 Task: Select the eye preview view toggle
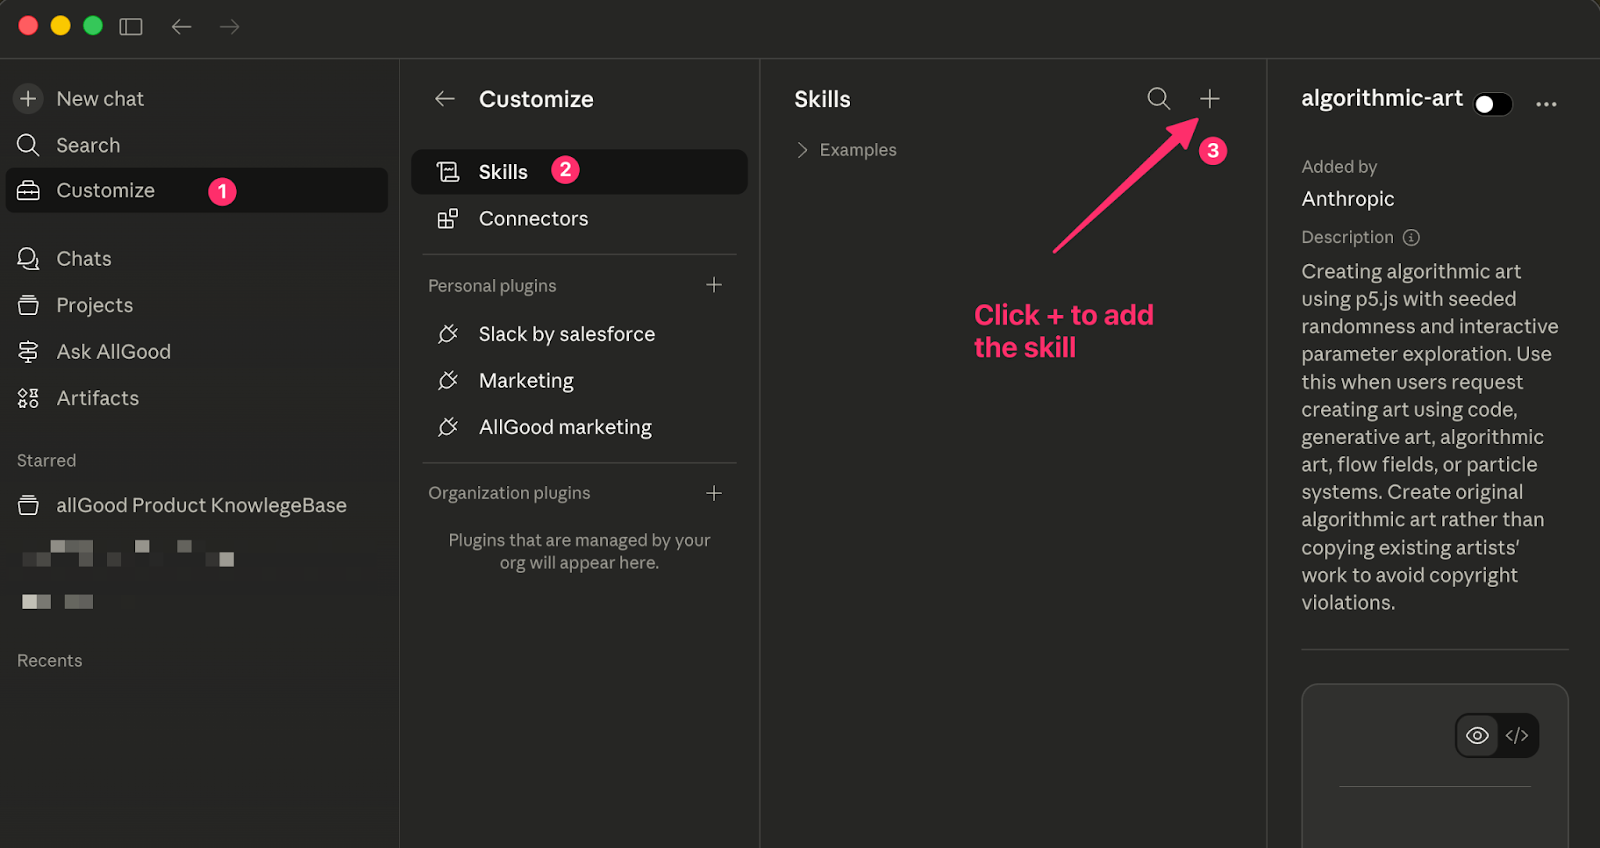point(1477,736)
